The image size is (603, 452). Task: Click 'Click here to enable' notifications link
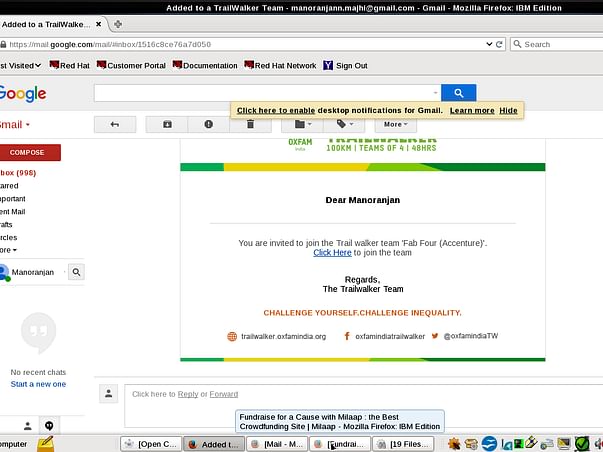tap(276, 110)
